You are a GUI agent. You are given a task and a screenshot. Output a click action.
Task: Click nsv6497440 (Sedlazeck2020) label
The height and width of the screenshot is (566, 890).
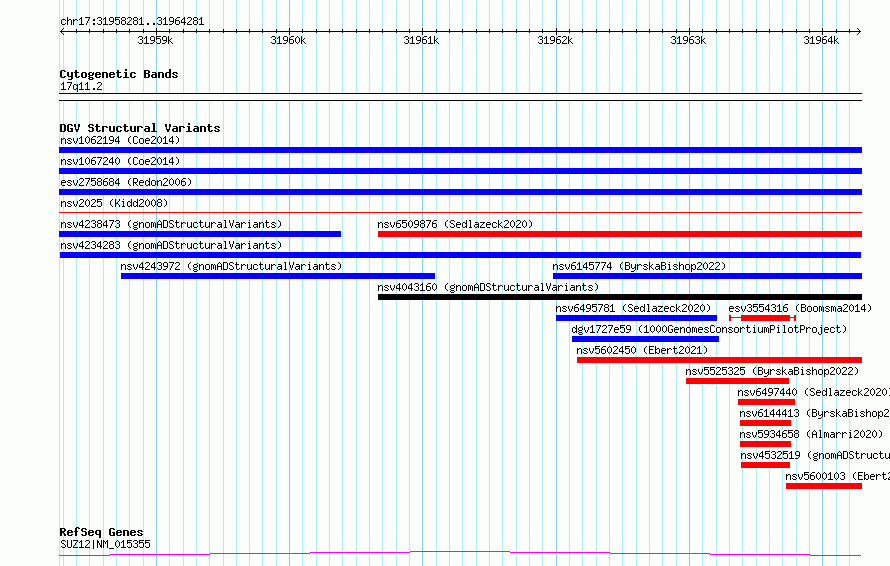(x=813, y=392)
